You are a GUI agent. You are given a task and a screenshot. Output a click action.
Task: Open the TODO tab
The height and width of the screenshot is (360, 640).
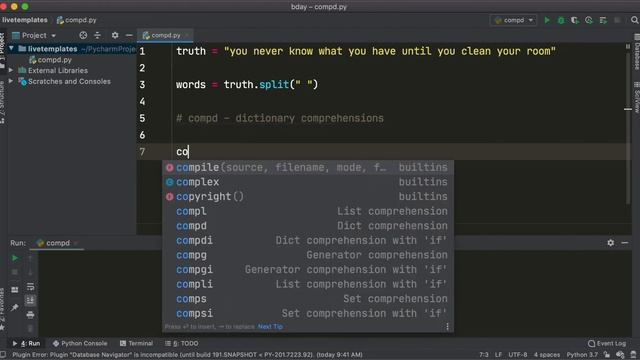pos(182,343)
